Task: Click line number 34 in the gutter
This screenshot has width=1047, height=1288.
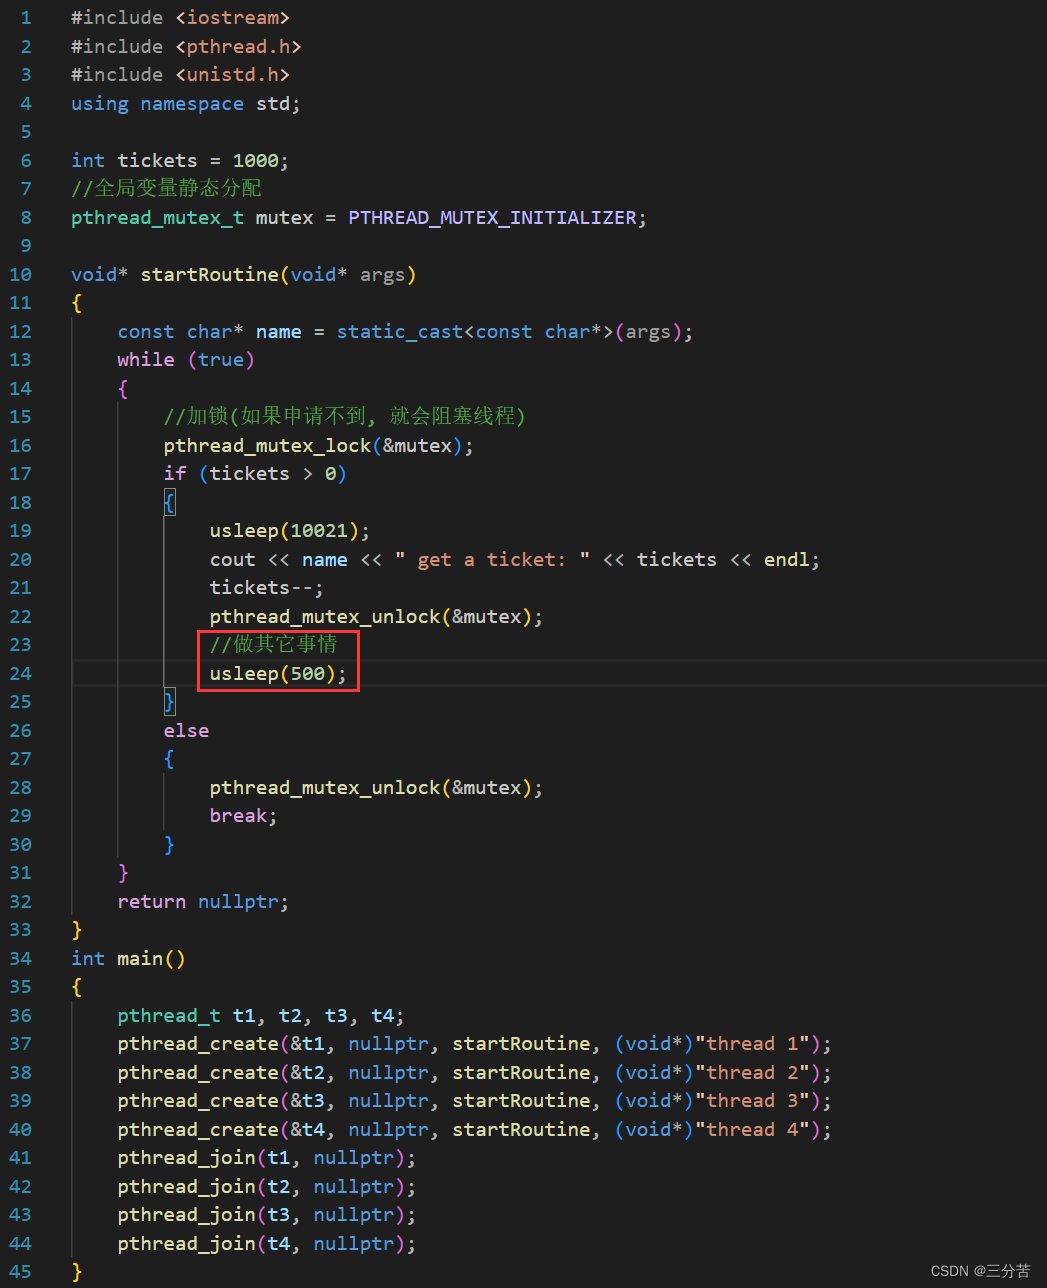Action: pyautogui.click(x=20, y=958)
